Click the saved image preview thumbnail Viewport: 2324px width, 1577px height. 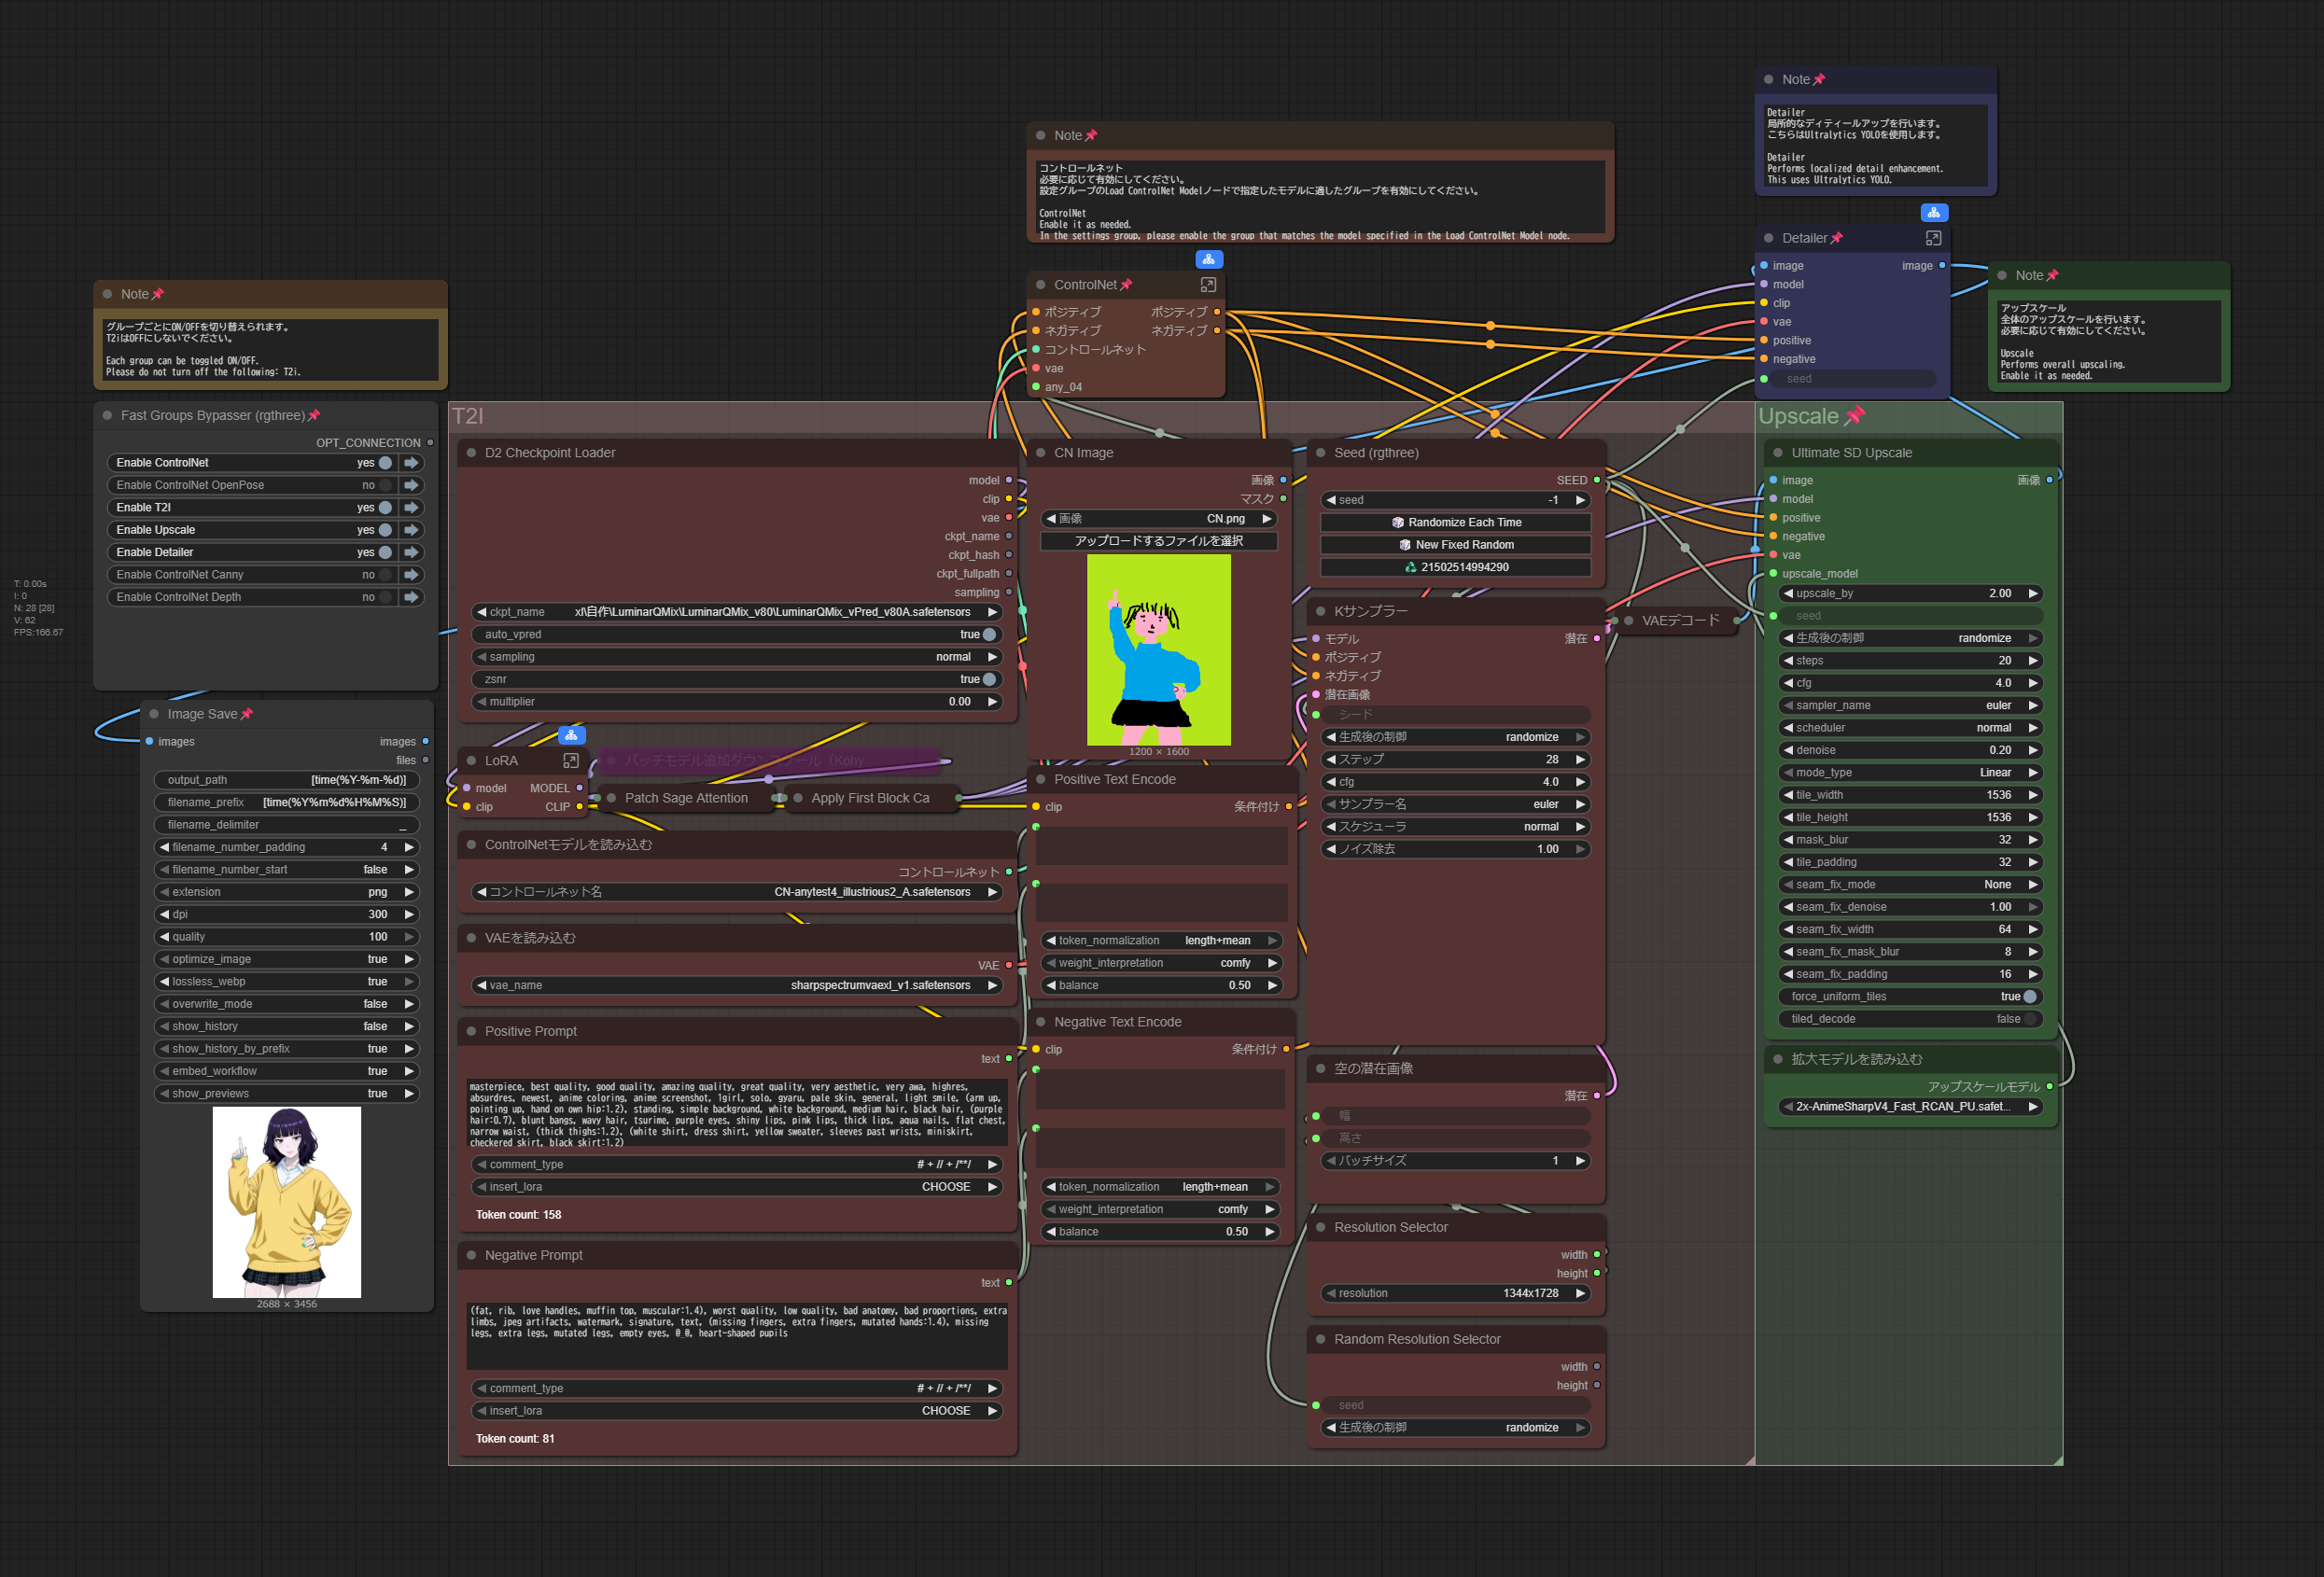pos(286,1201)
